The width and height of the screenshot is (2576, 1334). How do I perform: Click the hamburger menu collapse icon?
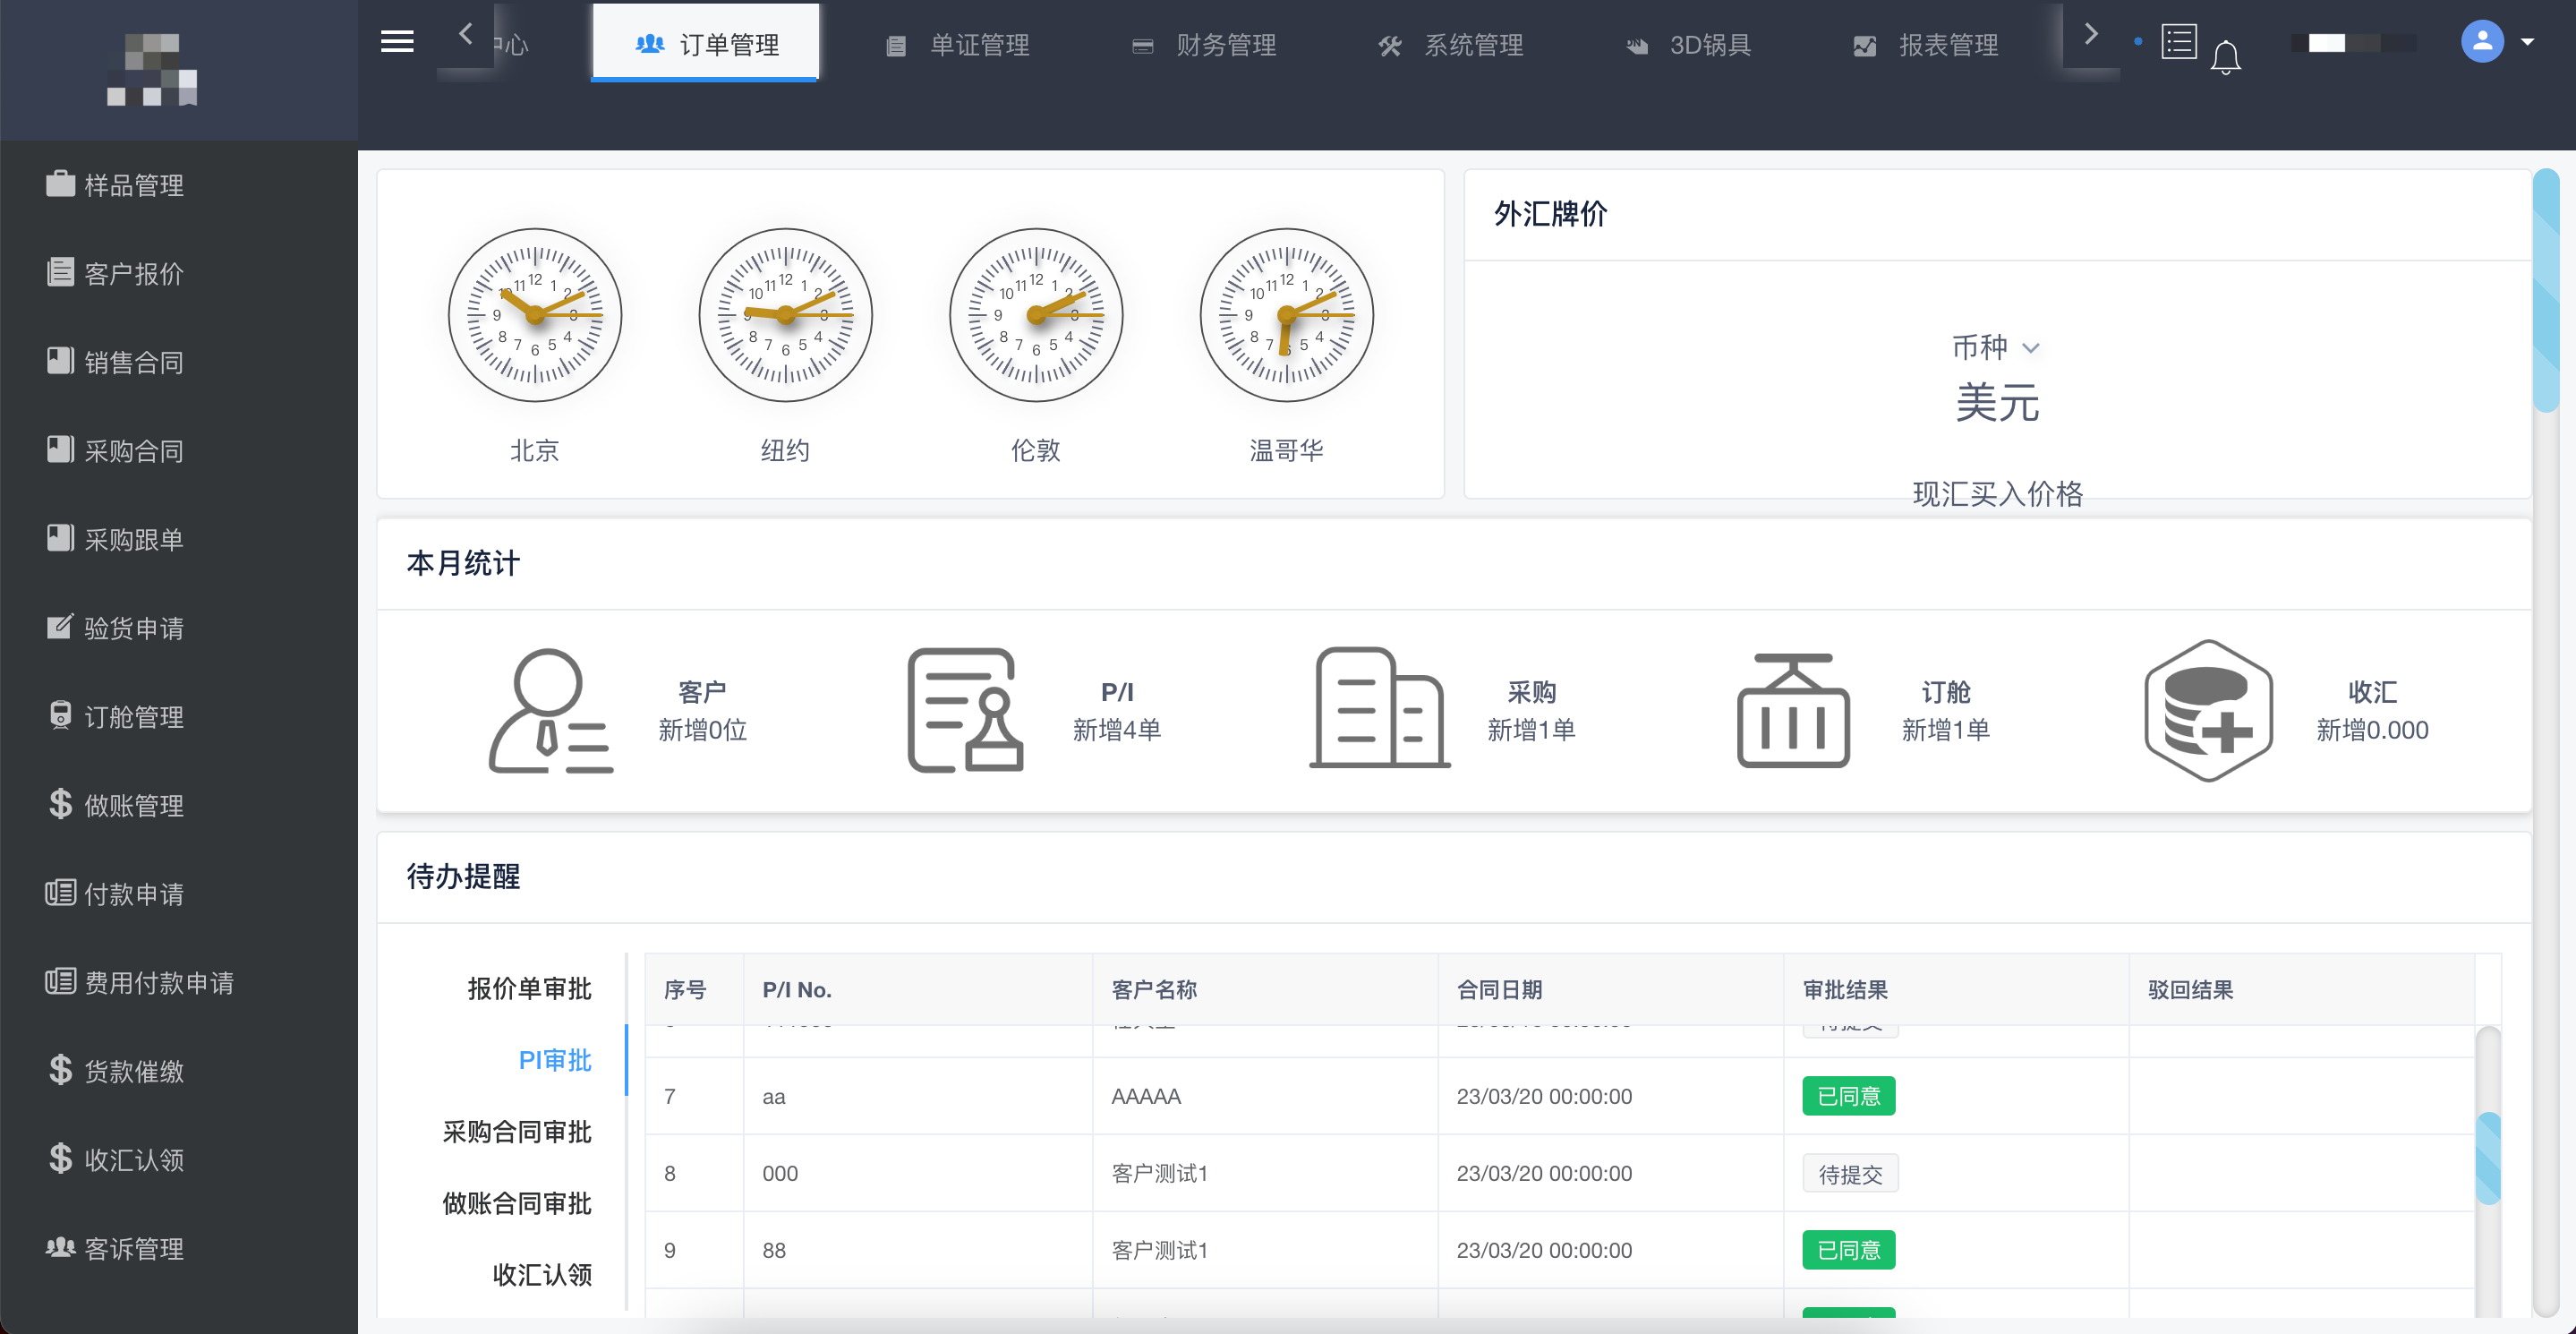tap(397, 42)
